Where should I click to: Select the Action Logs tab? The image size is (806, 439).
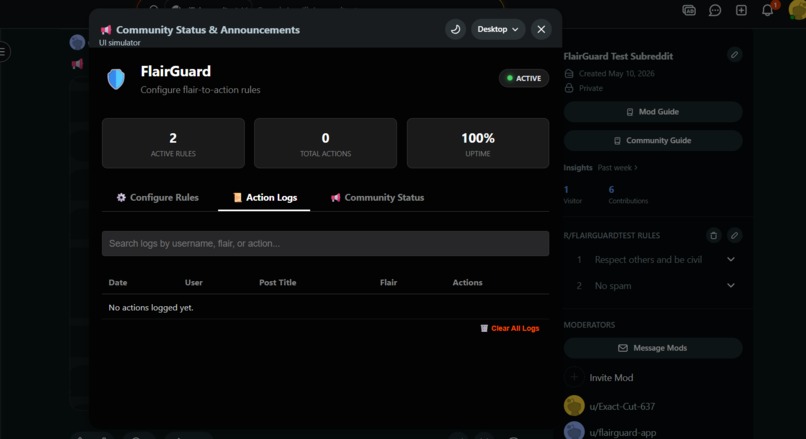pos(264,197)
